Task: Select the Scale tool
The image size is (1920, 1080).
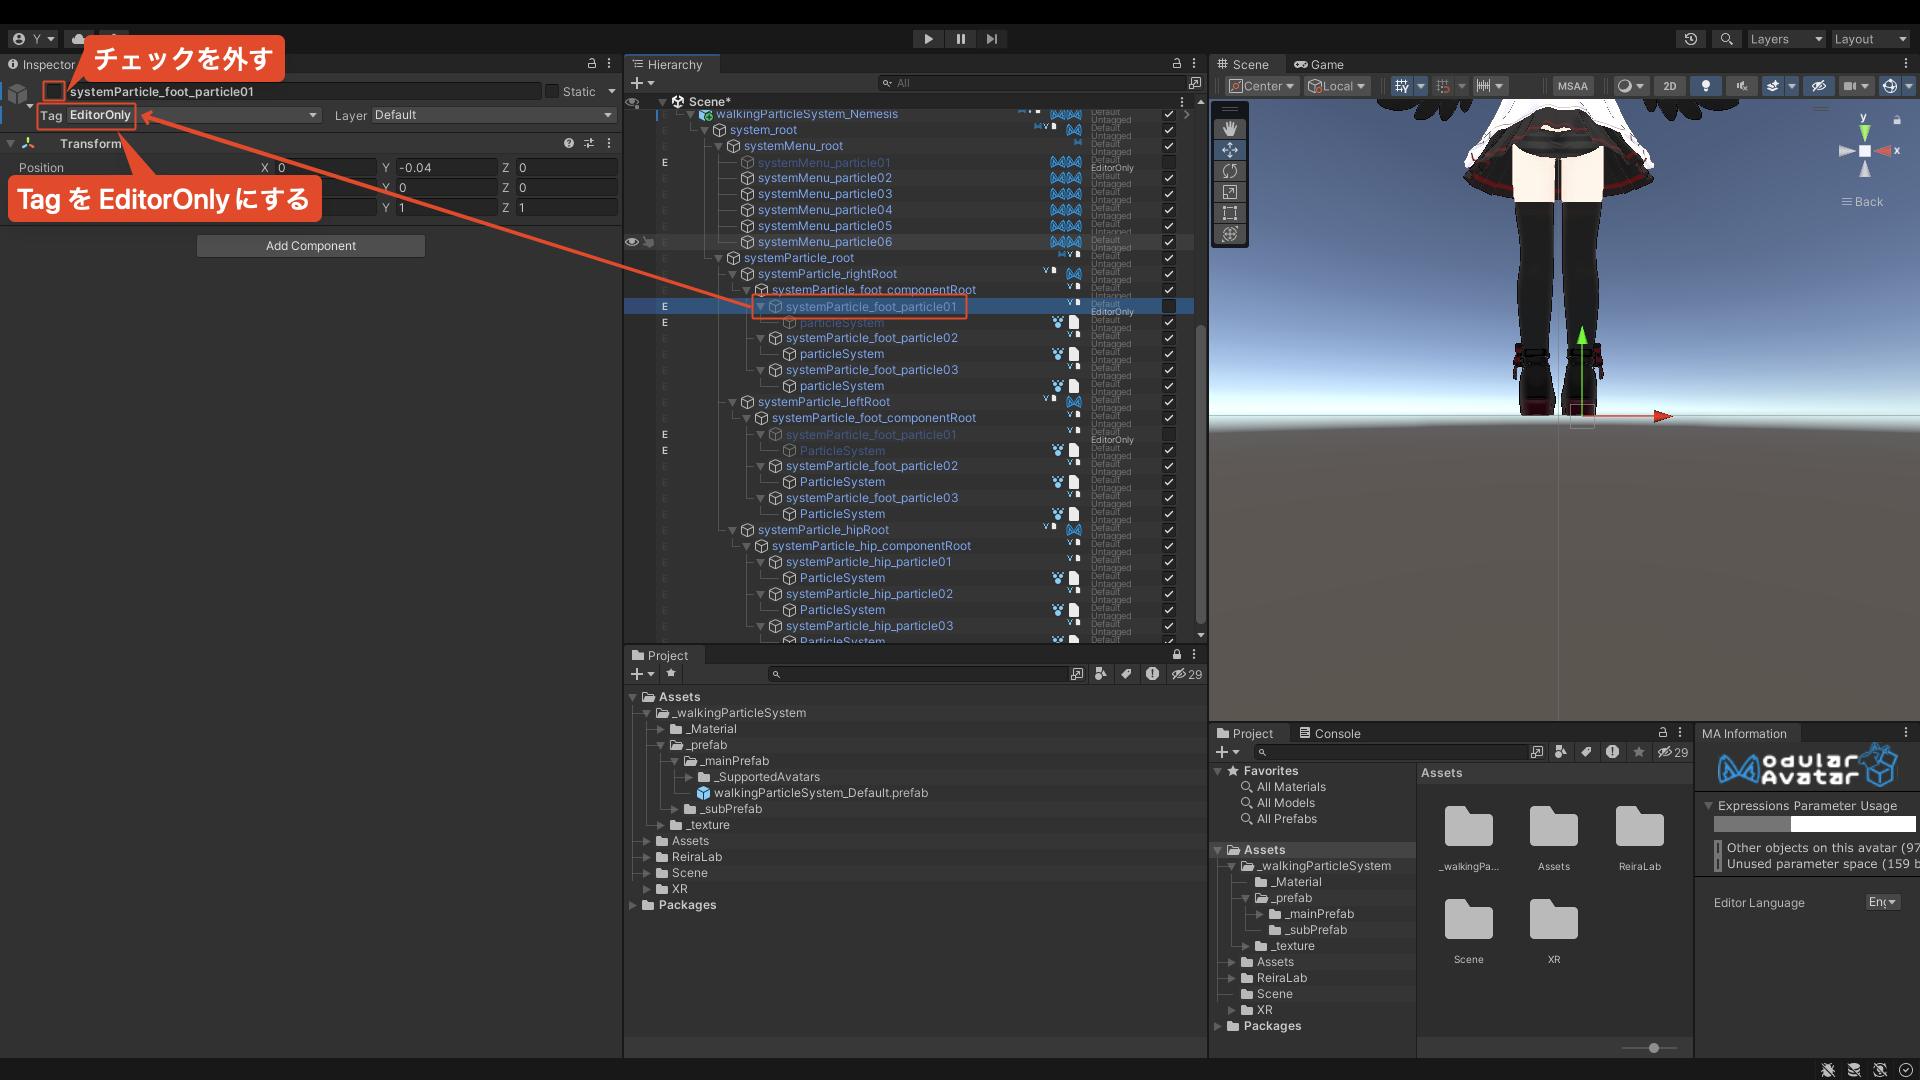Action: 1230,192
